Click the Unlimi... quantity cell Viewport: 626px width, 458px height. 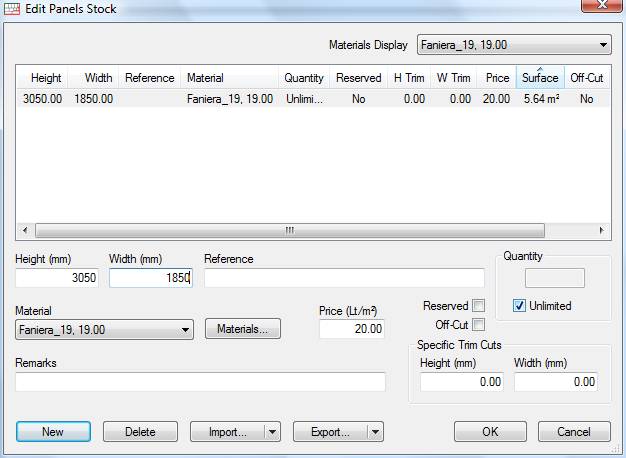304,99
